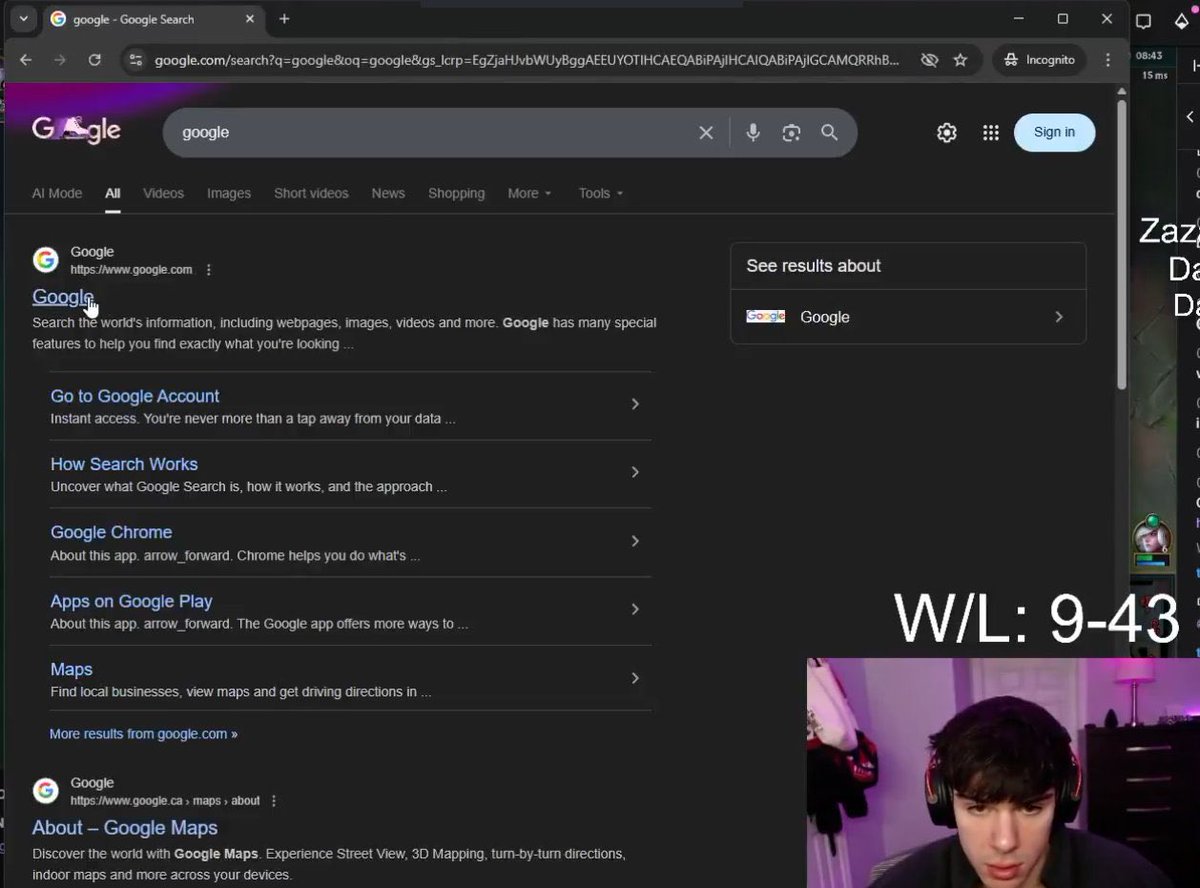Open Google Chrome sitelink

[x=111, y=532]
